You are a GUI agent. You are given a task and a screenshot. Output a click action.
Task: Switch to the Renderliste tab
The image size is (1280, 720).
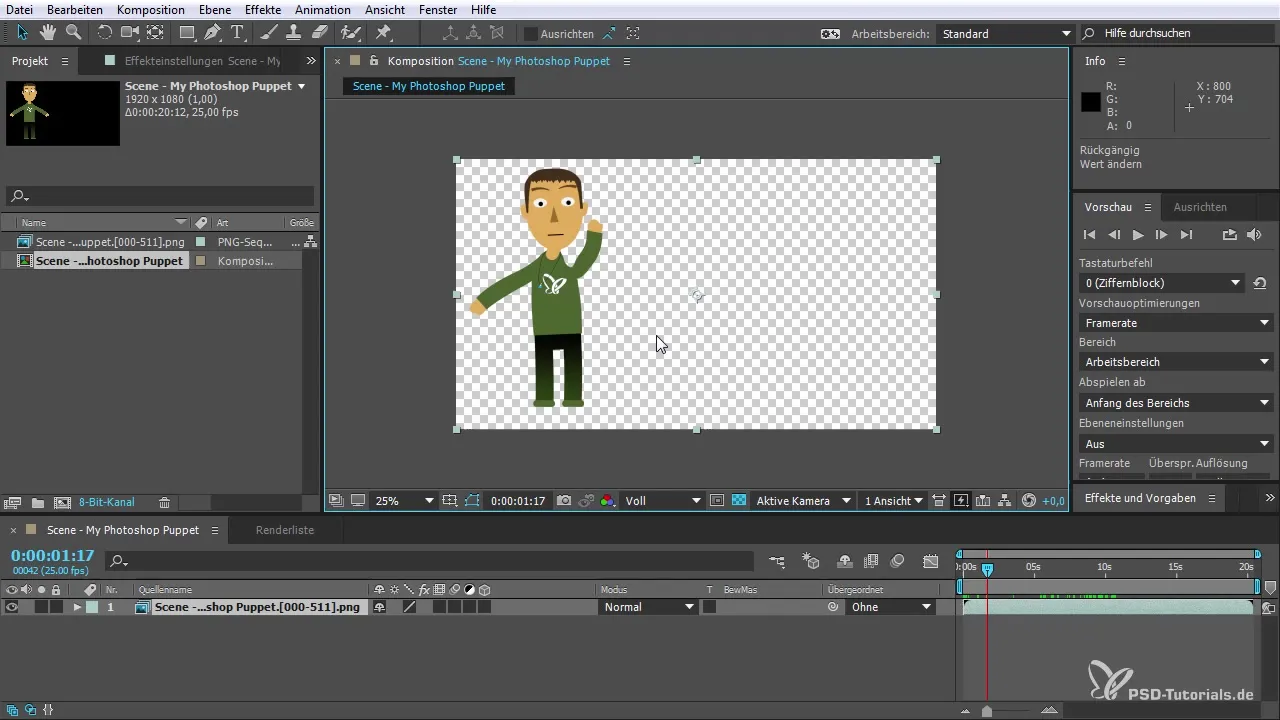click(x=285, y=530)
